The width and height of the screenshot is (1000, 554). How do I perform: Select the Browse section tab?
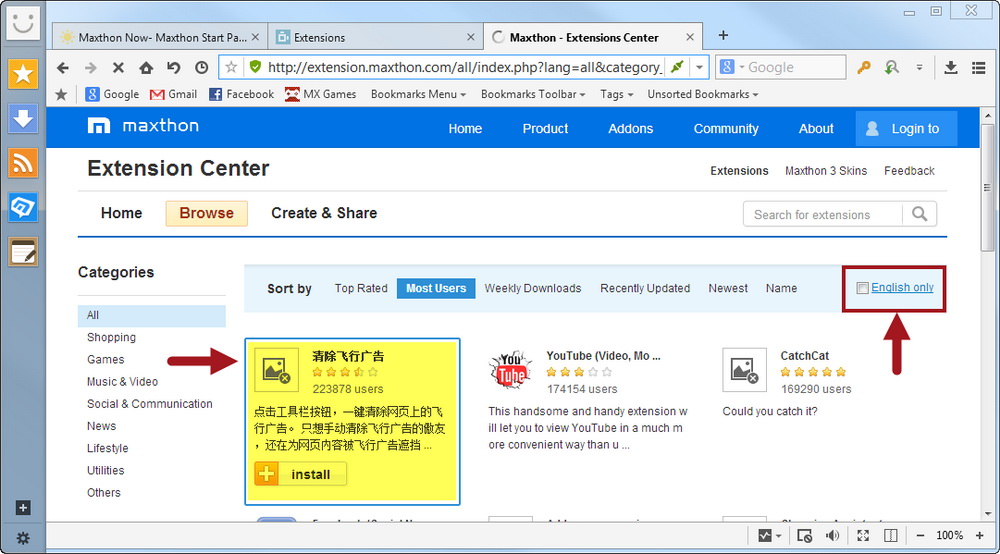coord(207,213)
